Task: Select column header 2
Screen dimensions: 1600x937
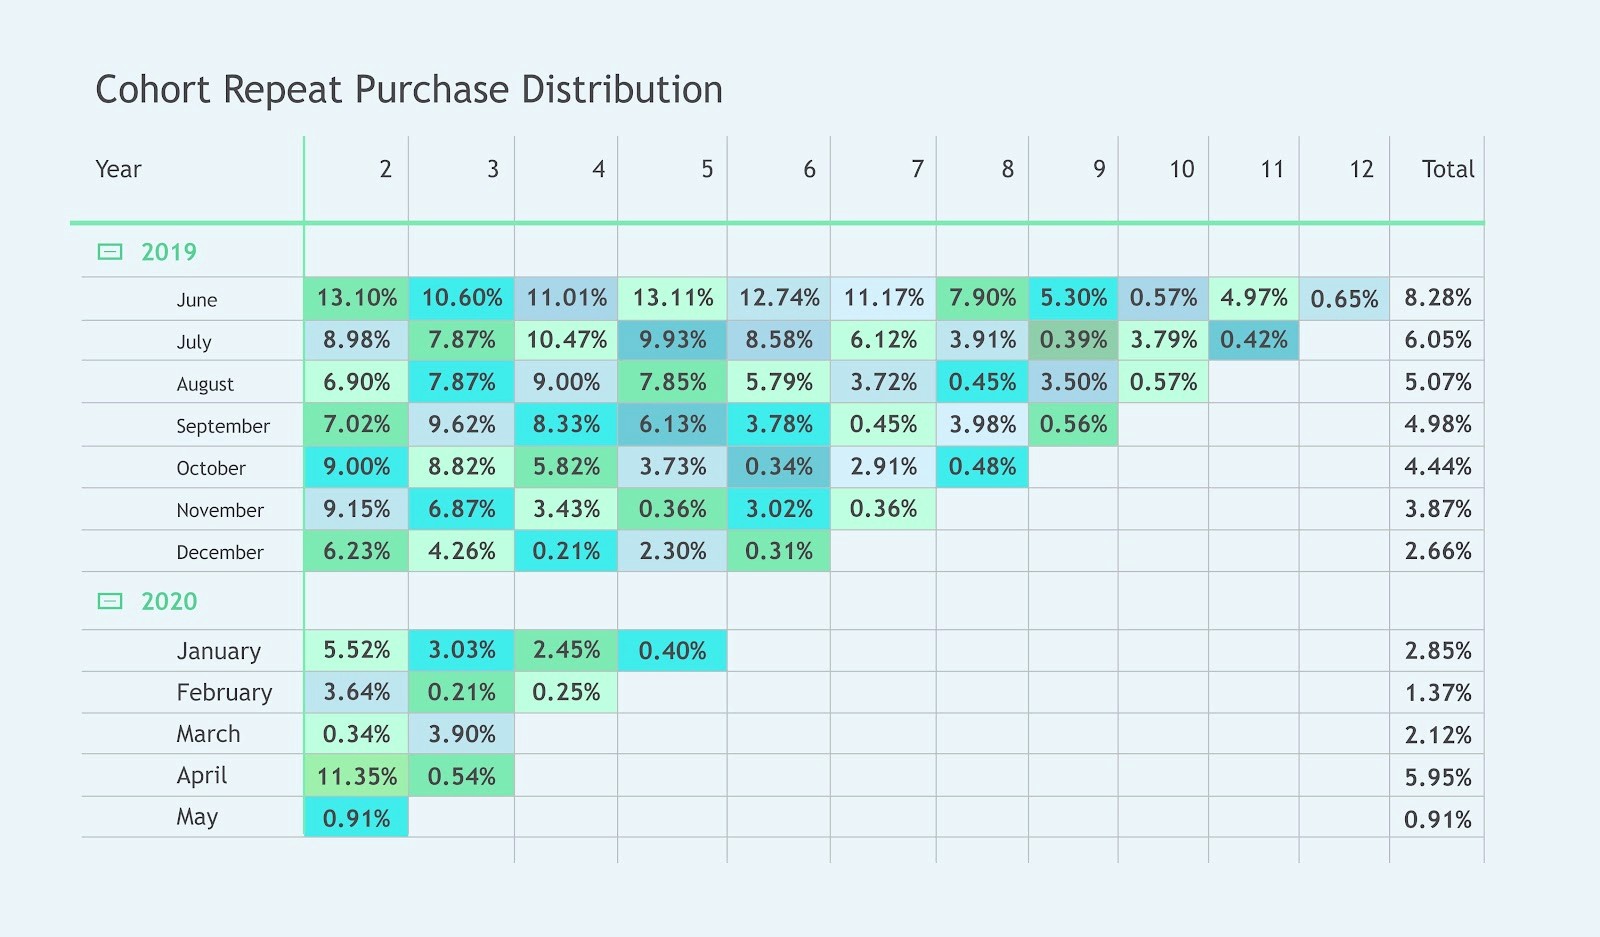Action: coord(385,169)
